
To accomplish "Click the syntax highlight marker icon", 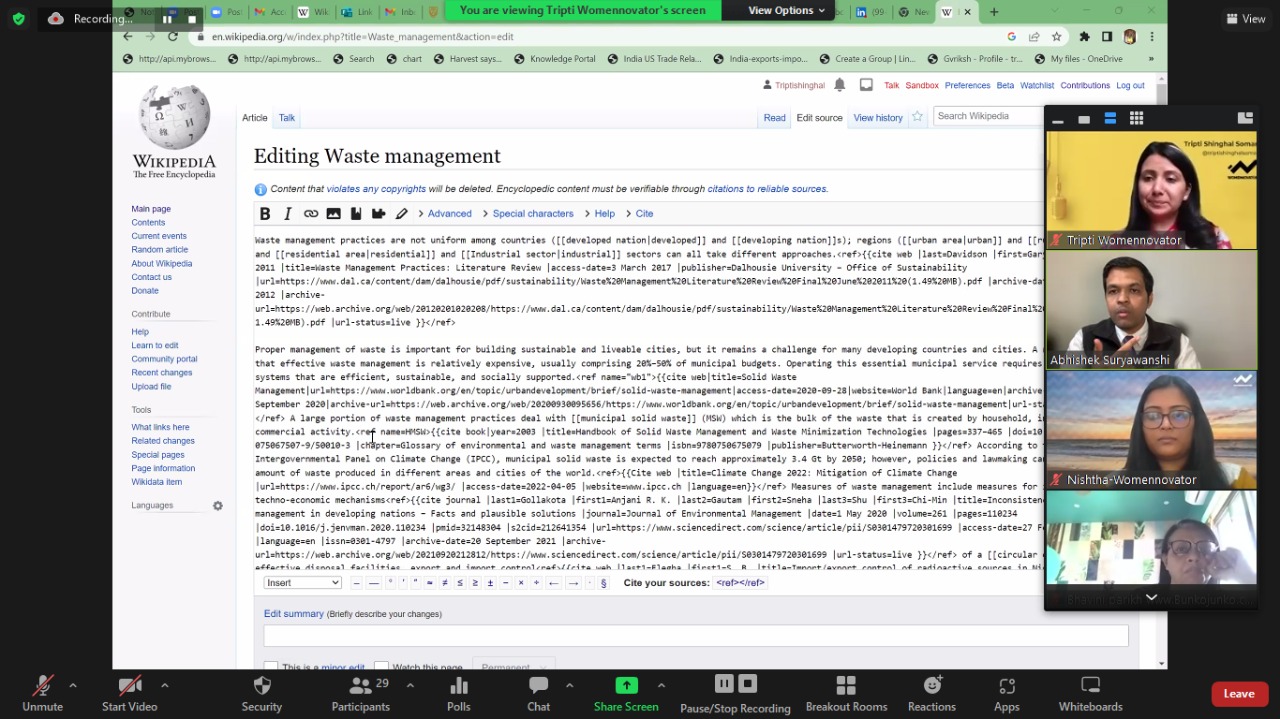I will [x=401, y=214].
